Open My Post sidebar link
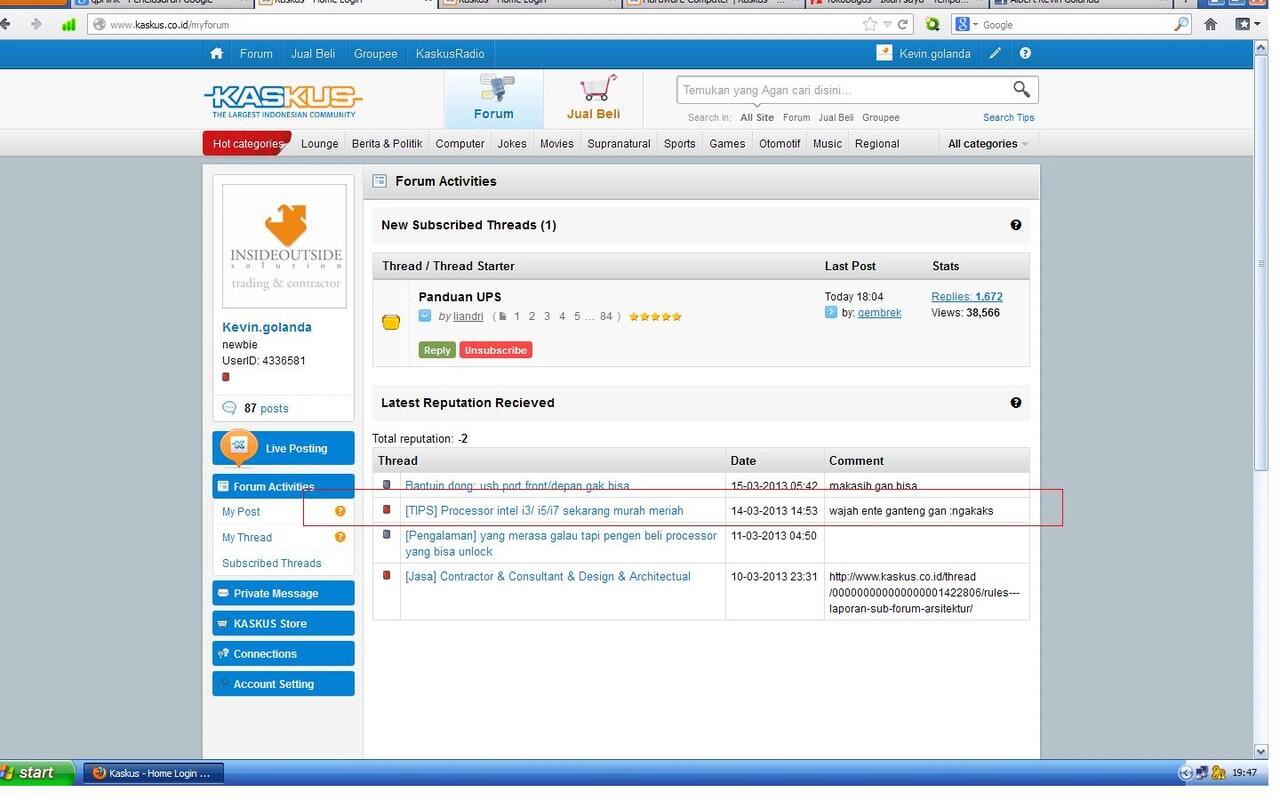This screenshot has width=1280, height=800. click(x=241, y=512)
